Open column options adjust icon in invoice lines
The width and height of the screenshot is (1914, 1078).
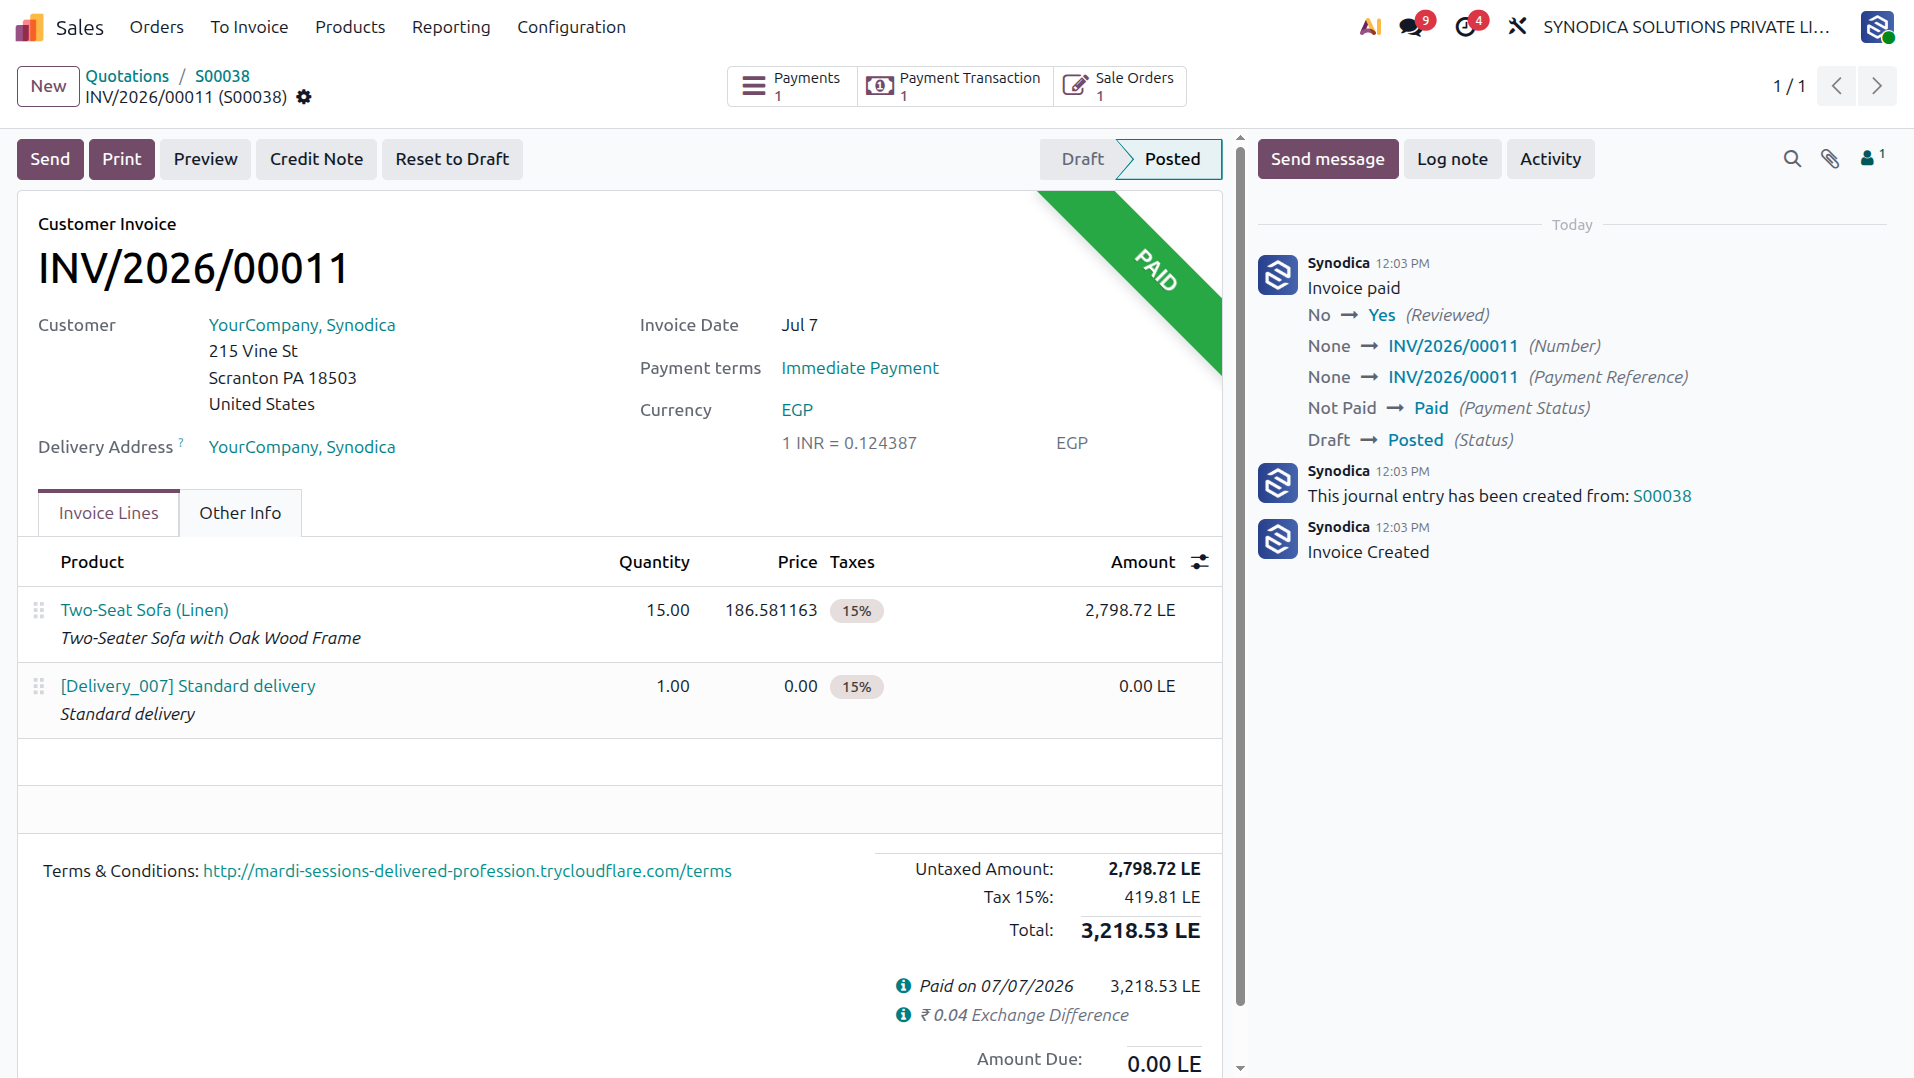click(x=1200, y=562)
